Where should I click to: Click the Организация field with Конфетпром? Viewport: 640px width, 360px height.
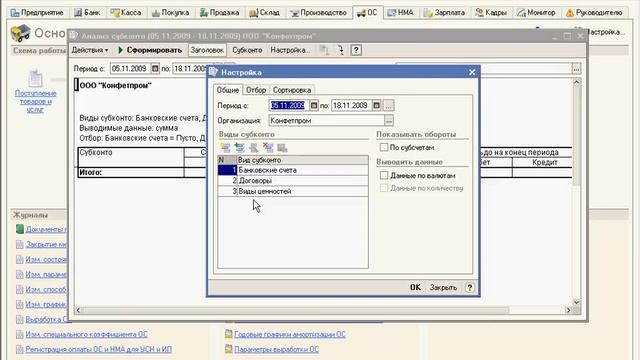tap(327, 120)
